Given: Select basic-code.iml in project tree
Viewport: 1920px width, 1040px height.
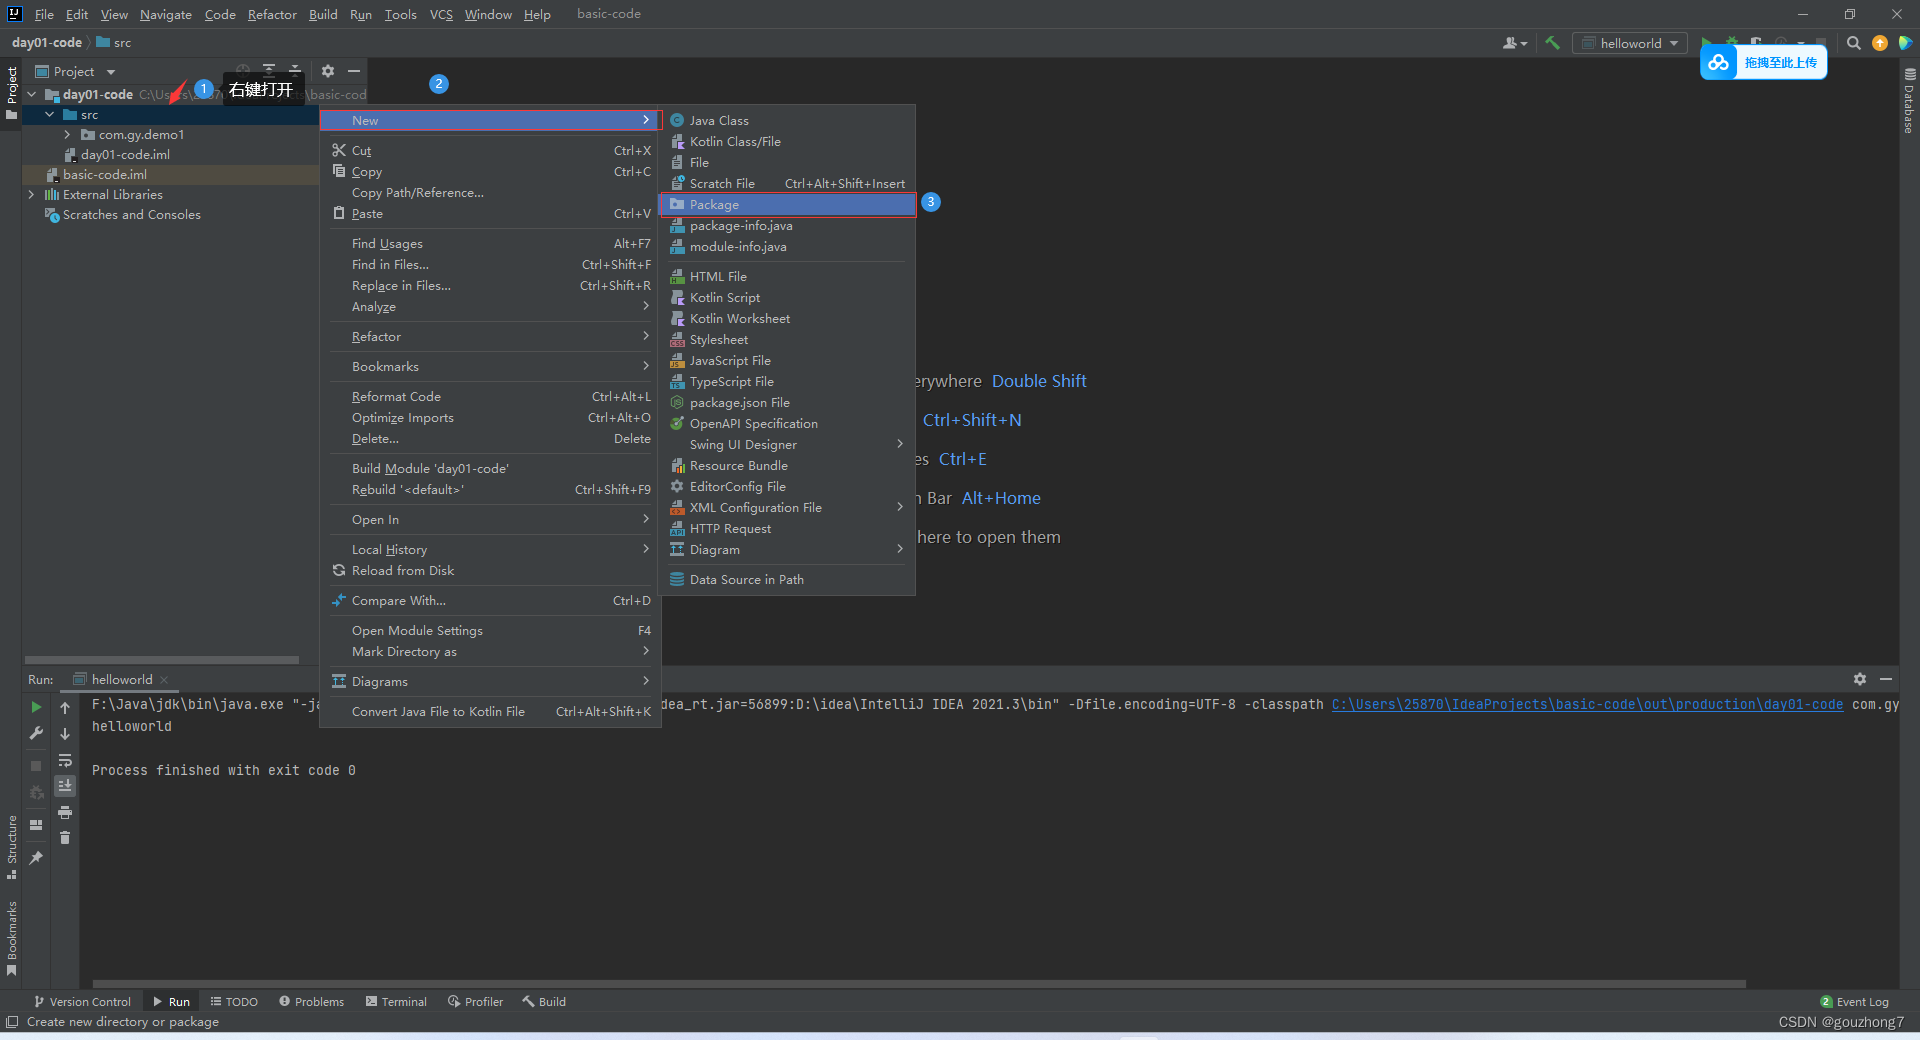Looking at the screenshot, I should 105,175.
